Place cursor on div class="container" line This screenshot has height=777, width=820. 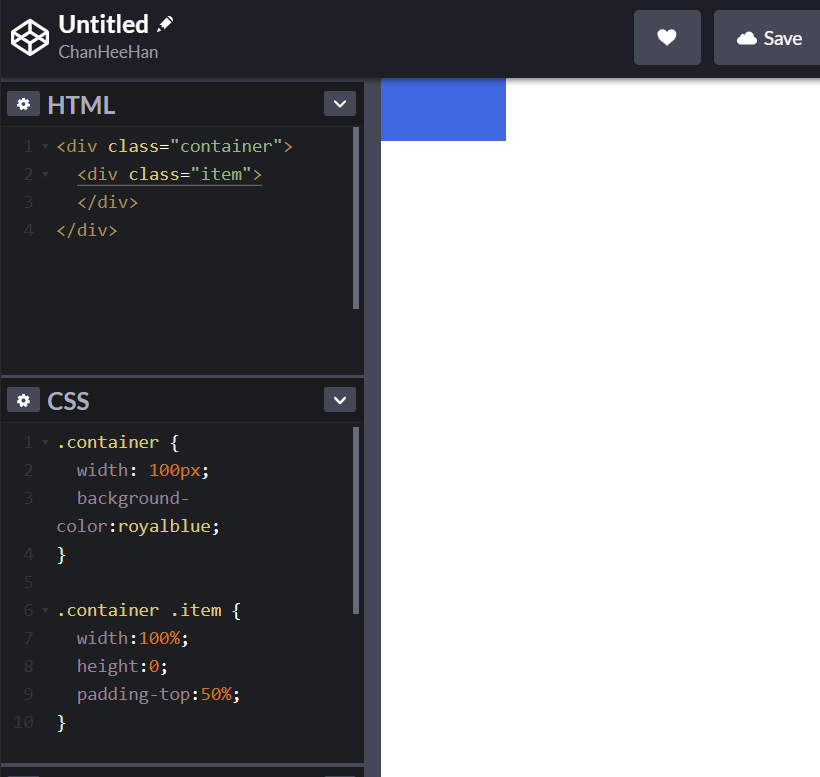coord(175,146)
